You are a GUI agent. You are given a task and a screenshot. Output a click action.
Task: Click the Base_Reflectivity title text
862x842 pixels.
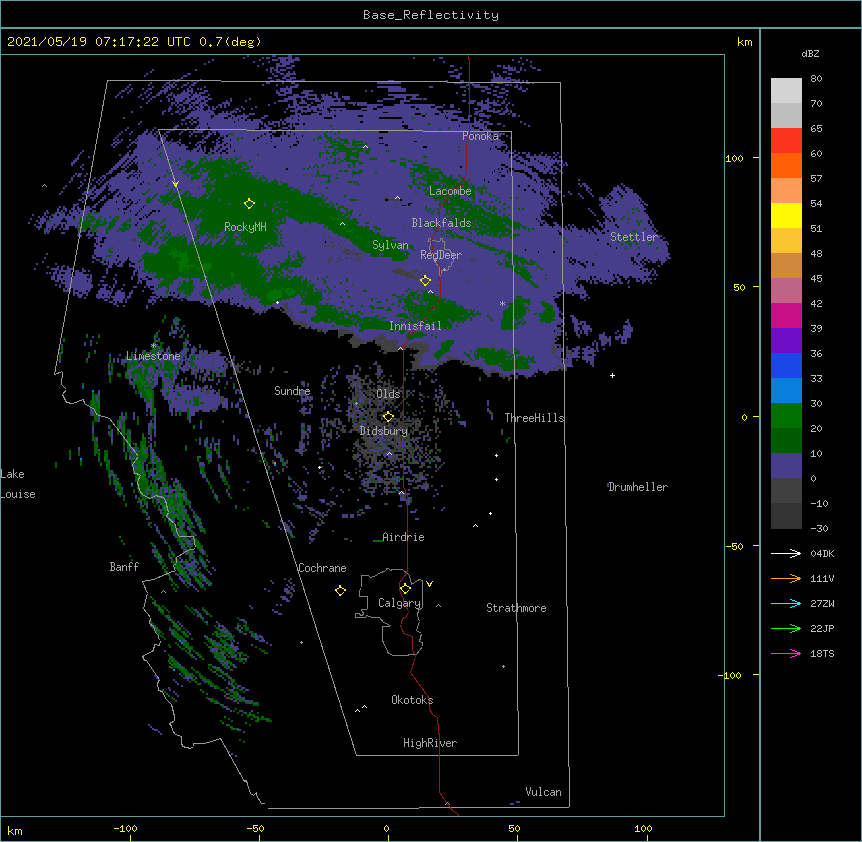tap(431, 15)
